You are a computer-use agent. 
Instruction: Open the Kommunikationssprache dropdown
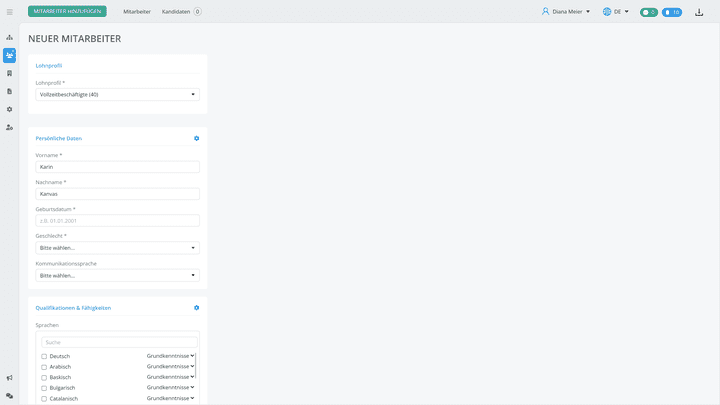pyautogui.click(x=117, y=275)
